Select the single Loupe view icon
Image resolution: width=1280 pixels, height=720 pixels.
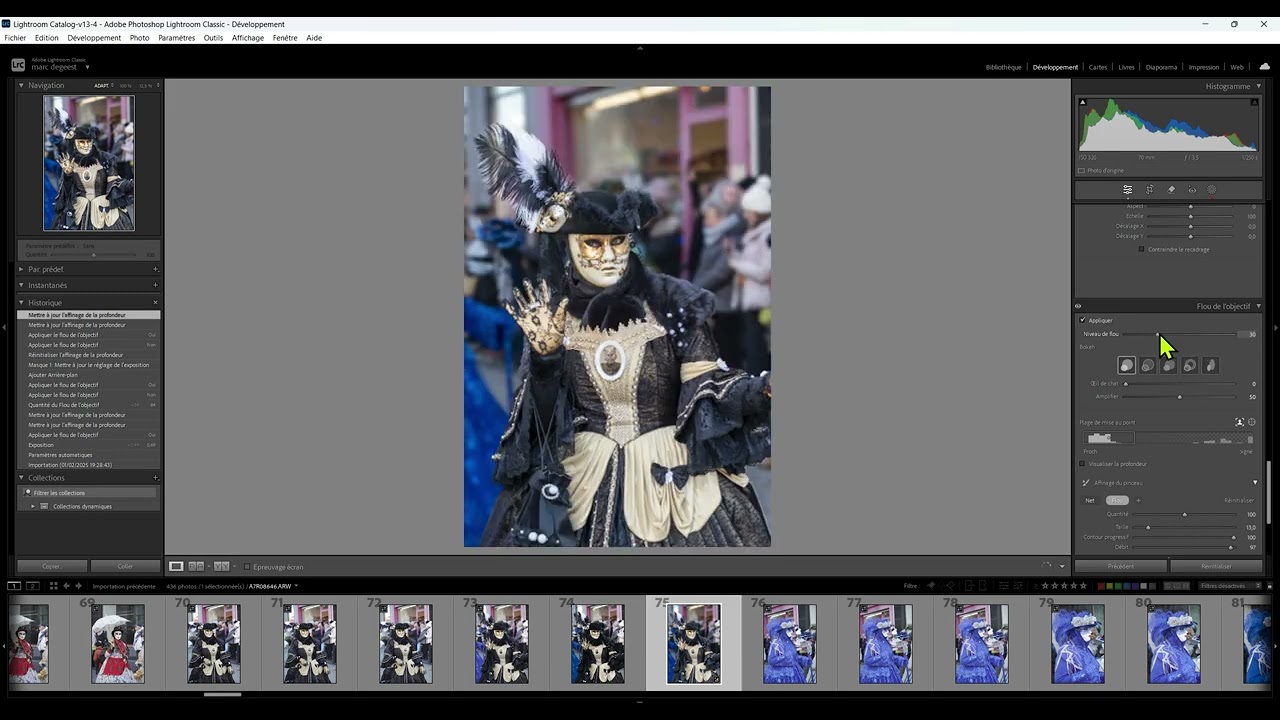[176, 567]
